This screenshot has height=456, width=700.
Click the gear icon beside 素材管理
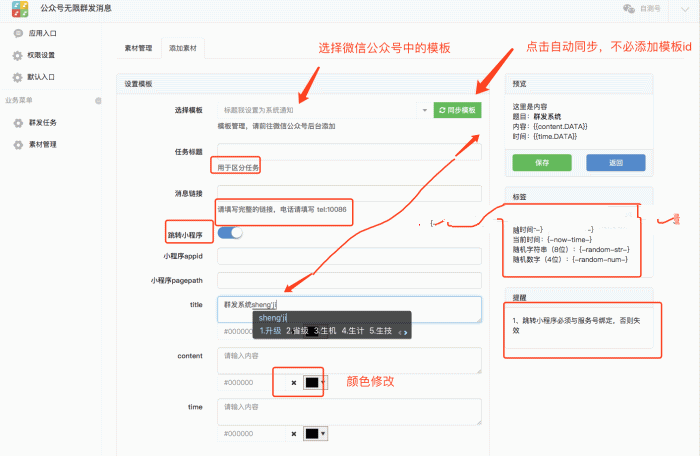pos(17,144)
